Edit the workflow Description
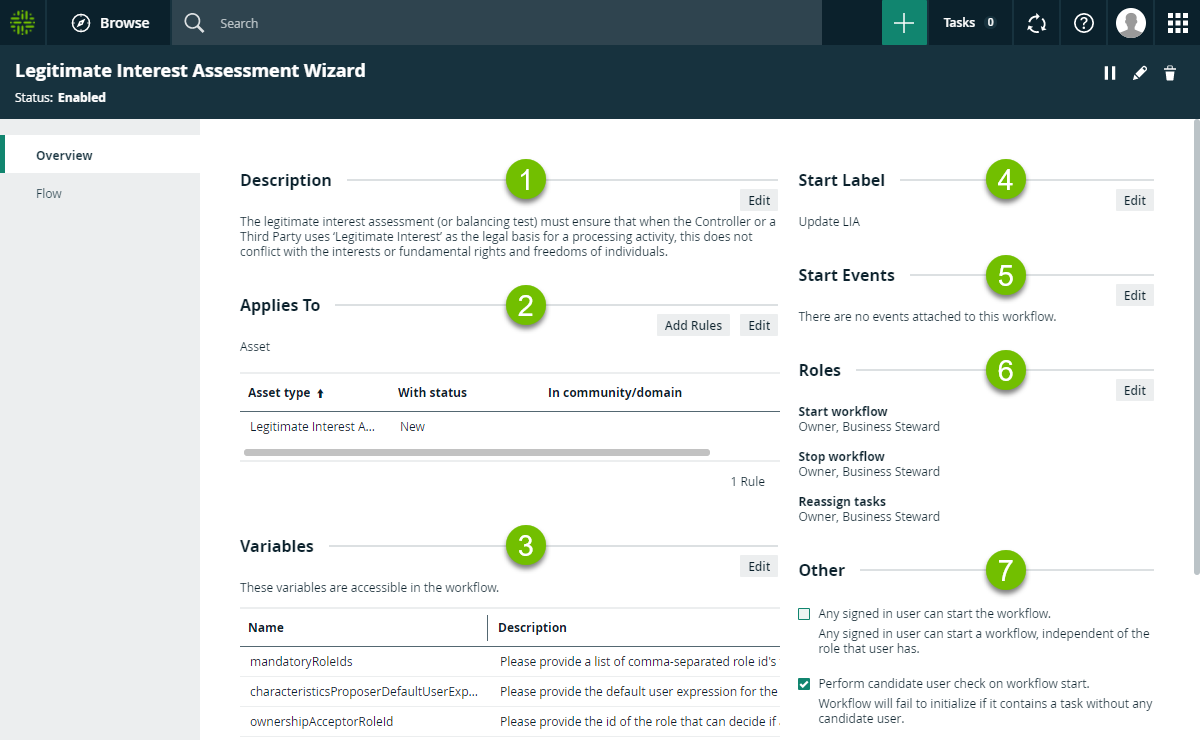 (758, 200)
